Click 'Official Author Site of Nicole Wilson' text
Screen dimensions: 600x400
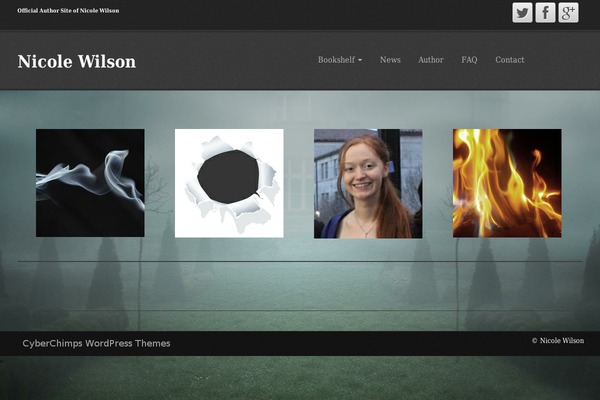(68, 11)
